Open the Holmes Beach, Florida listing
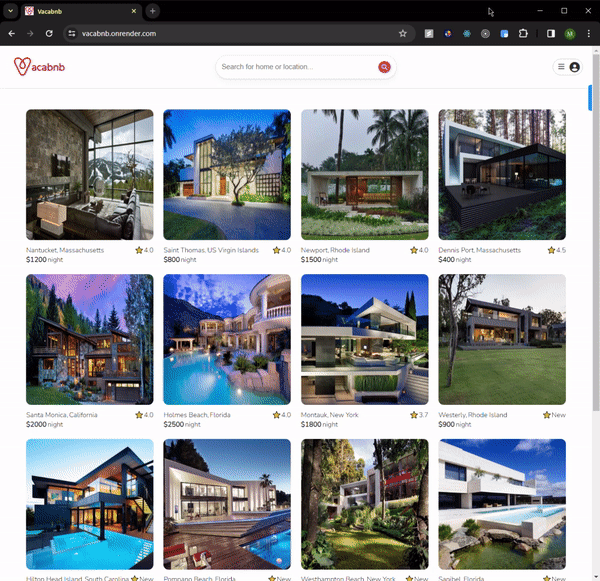This screenshot has height=581, width=600. pos(227,339)
